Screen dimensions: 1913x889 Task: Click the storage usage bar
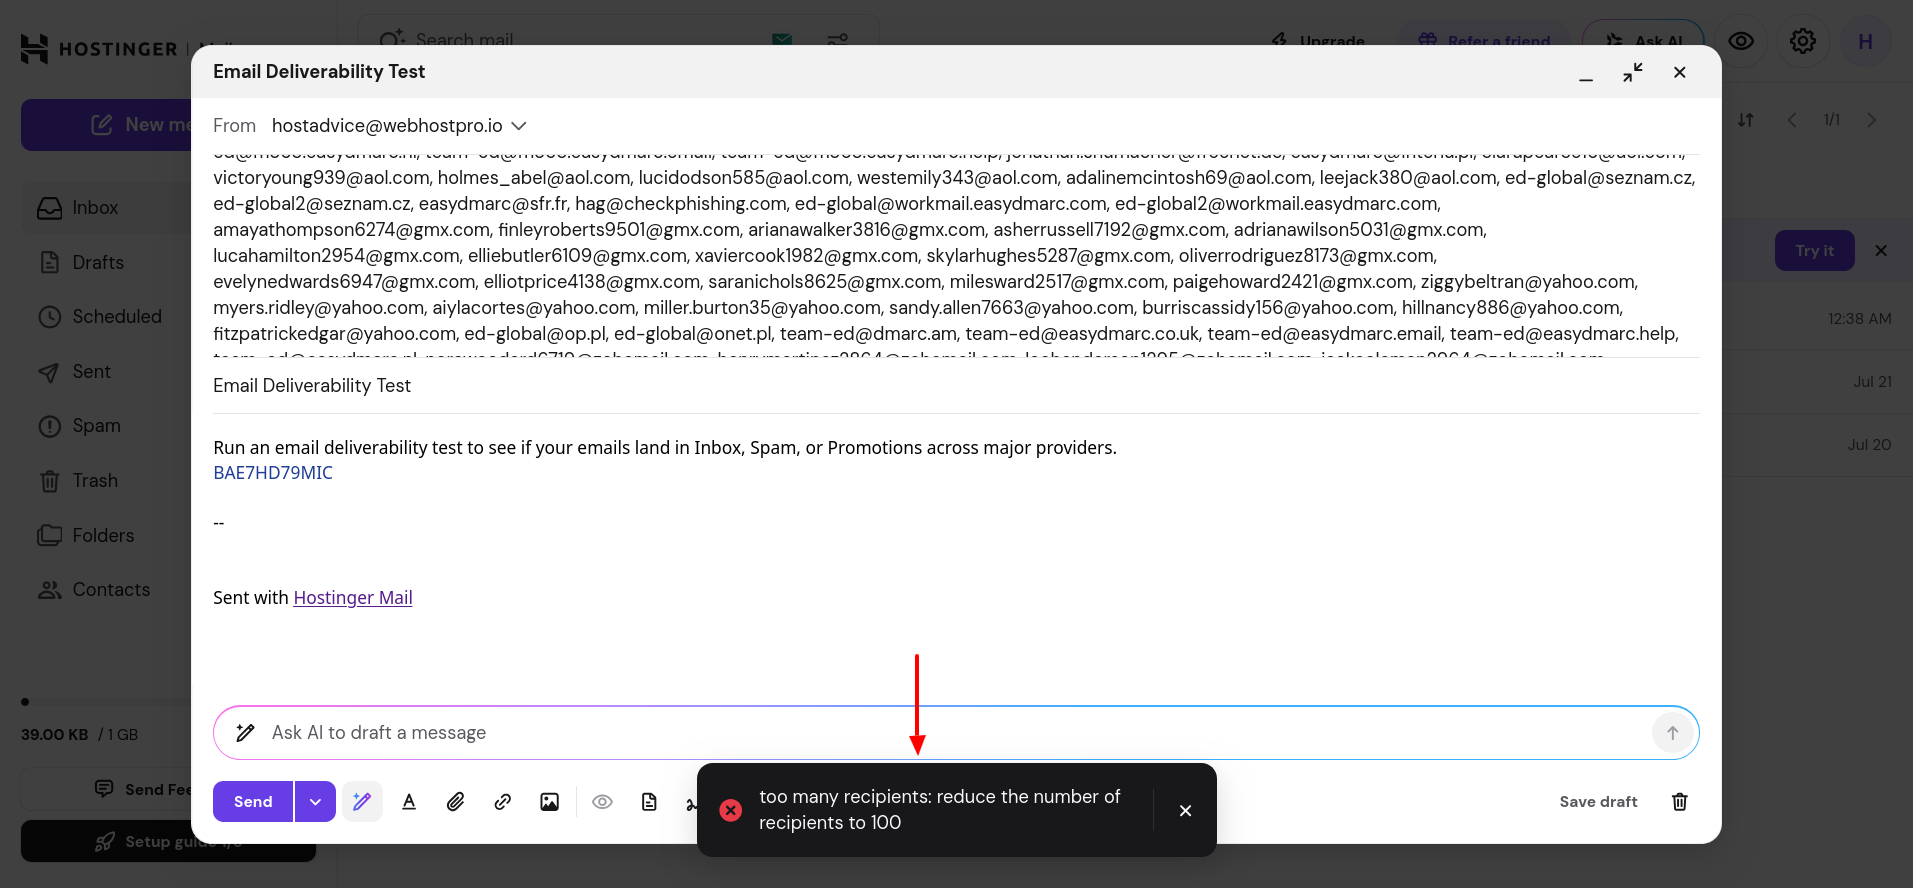(x=105, y=702)
